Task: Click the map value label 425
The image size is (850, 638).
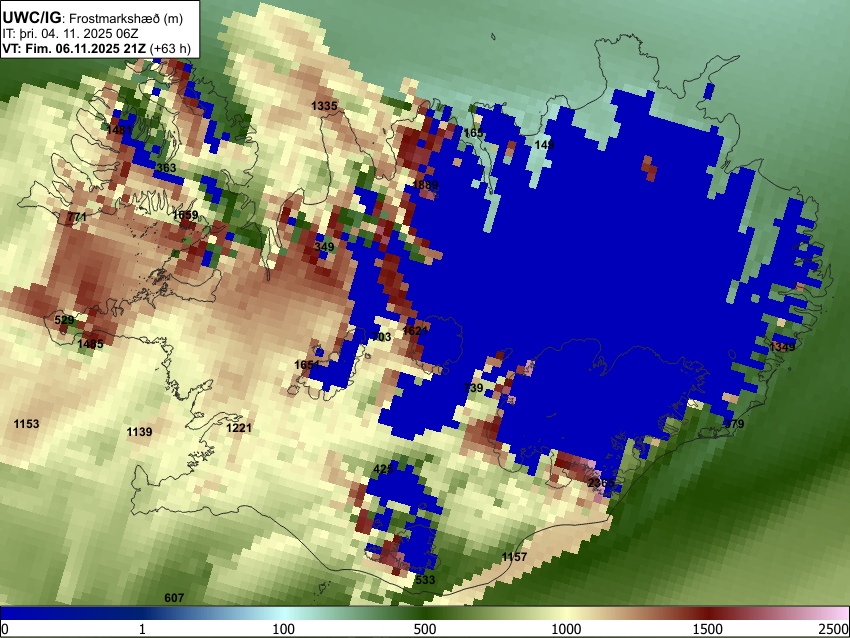Action: 383,469
